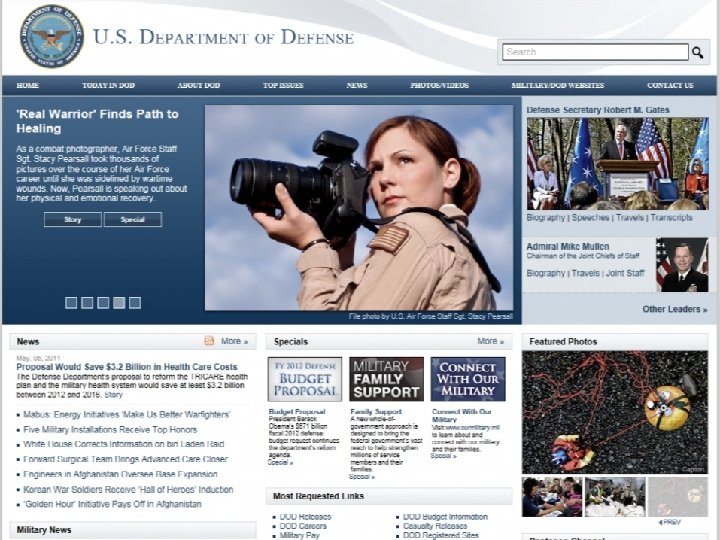Click the Military News section header
720x540 pixels.
point(133,530)
